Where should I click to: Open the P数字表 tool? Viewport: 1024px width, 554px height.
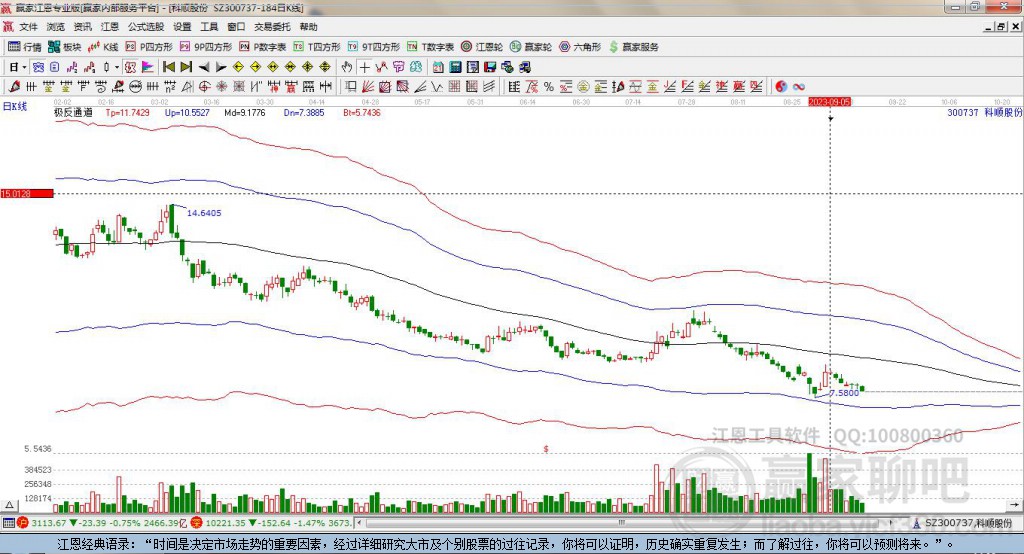coord(263,47)
